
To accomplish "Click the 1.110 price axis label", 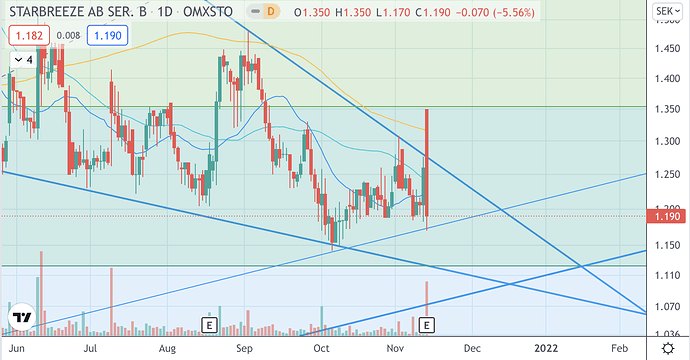I will tap(668, 276).
